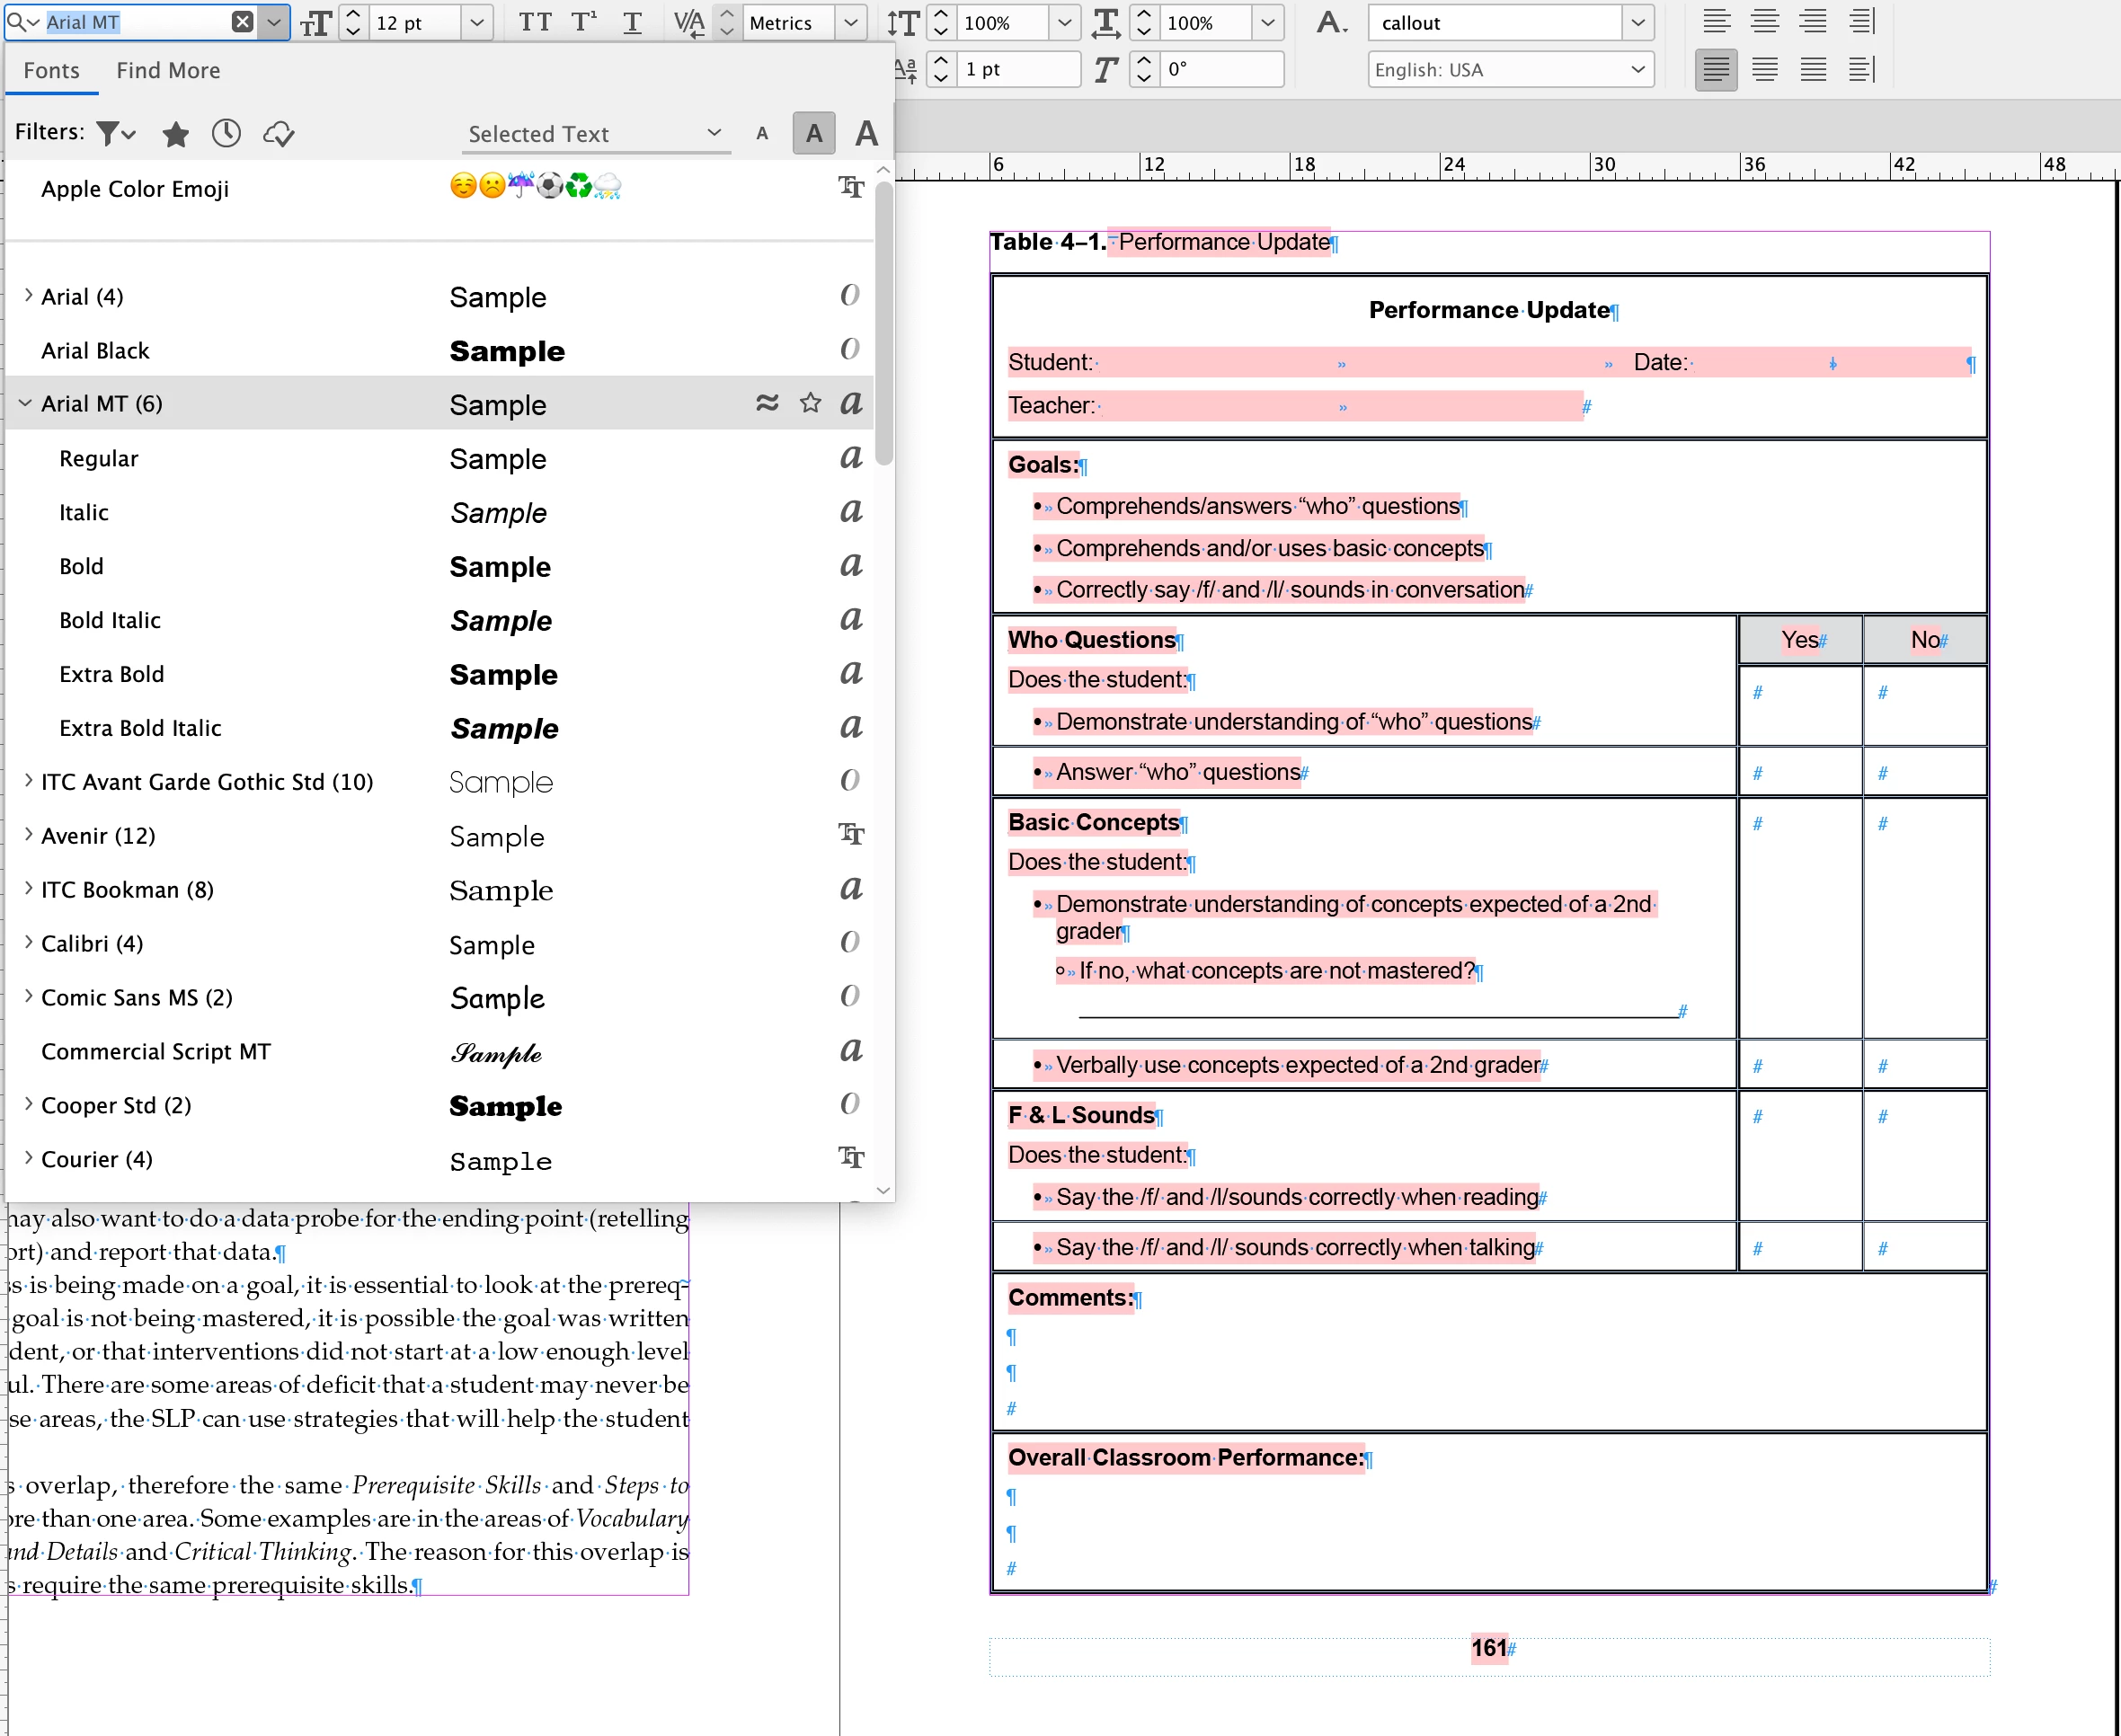Toggle favorite star on Arial MT
Viewport: 2121px width, 1736px height.
(810, 403)
